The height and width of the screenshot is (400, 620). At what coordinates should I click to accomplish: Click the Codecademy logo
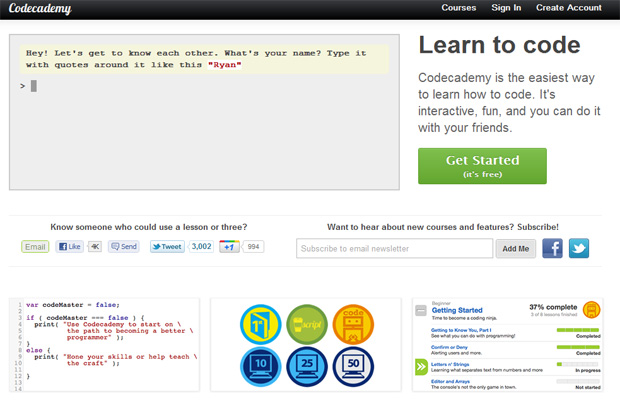tap(39, 9)
